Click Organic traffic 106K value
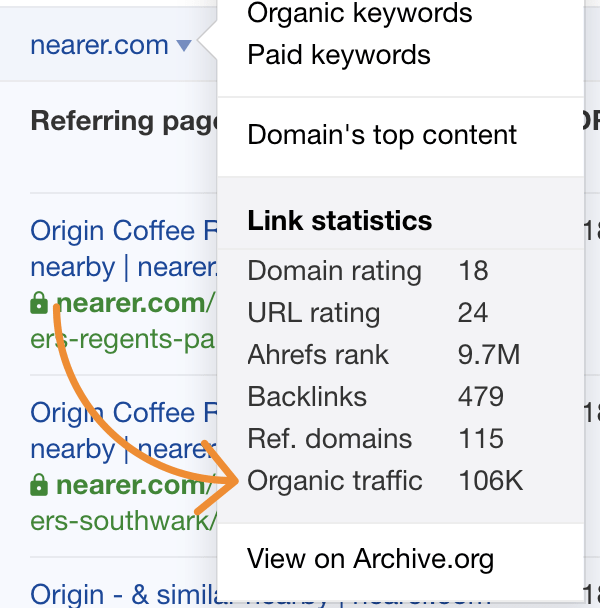Viewport: 600px width, 608px height. point(490,481)
